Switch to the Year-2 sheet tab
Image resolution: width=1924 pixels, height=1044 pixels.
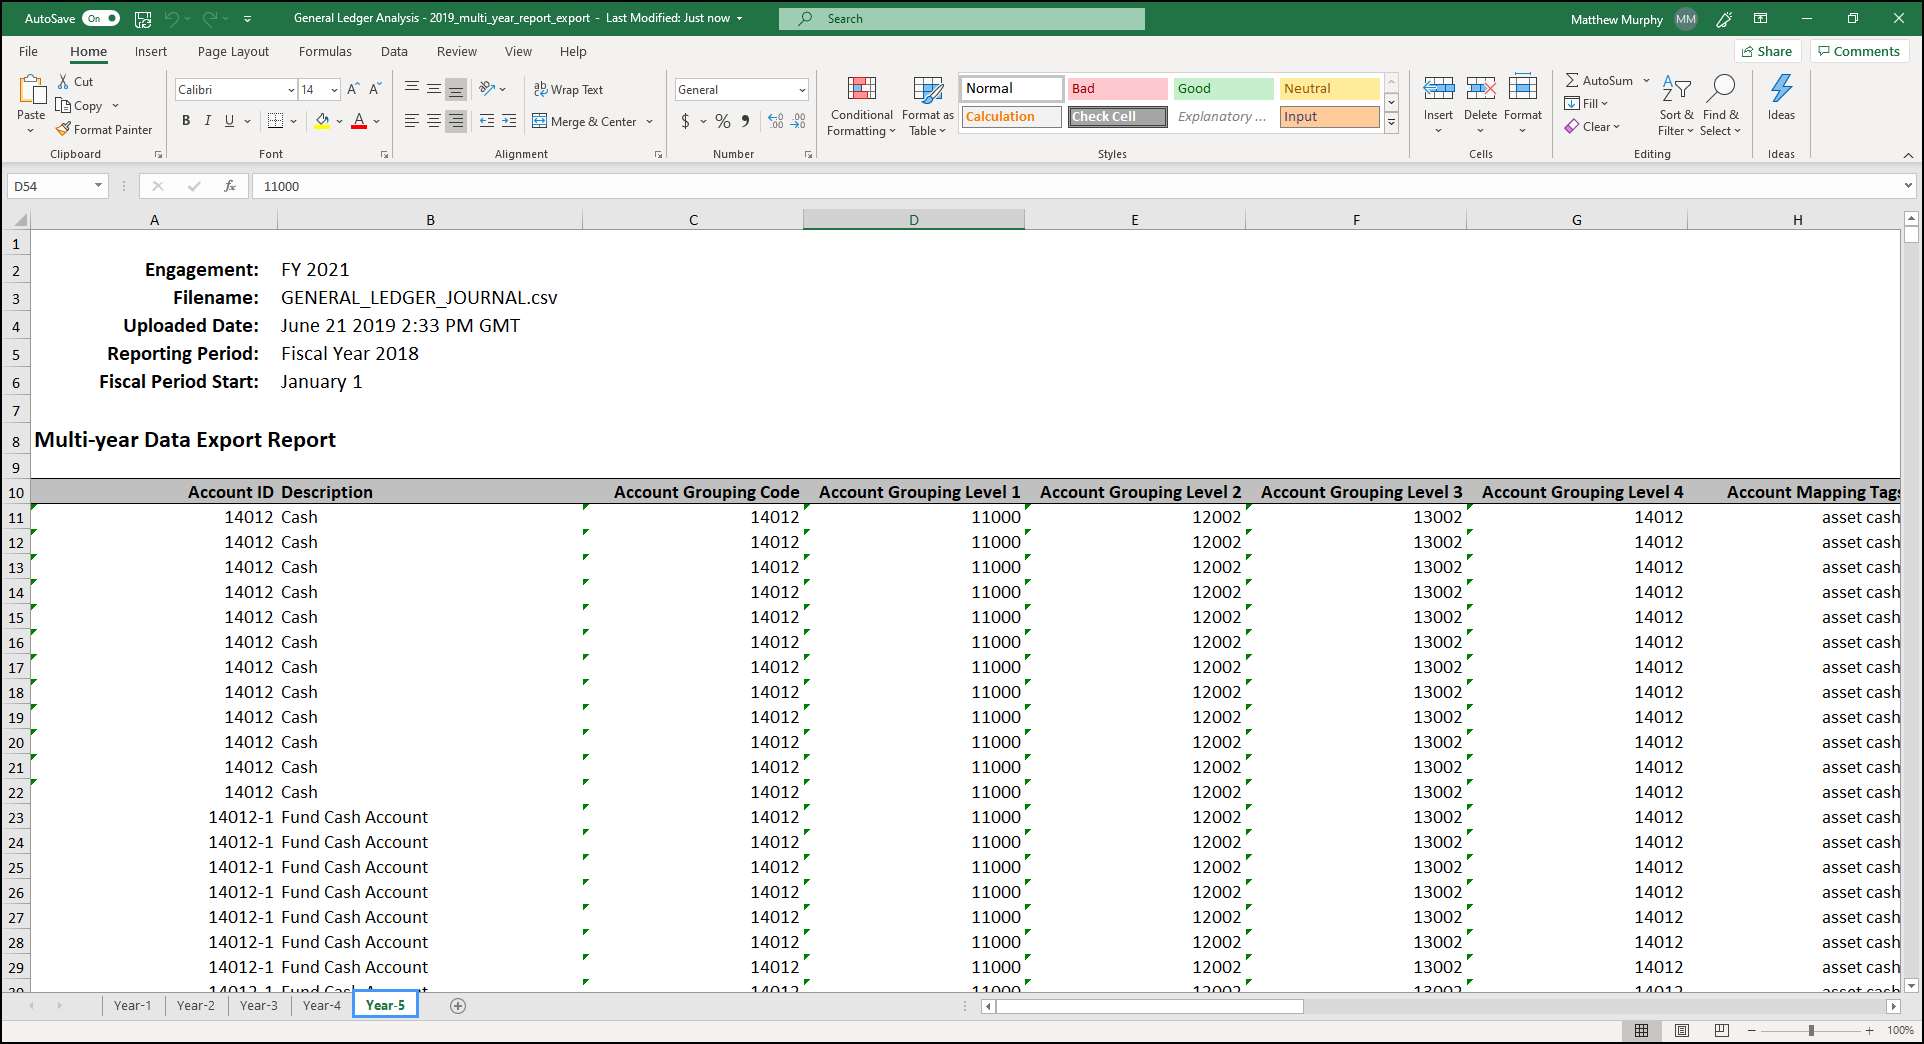195,1005
